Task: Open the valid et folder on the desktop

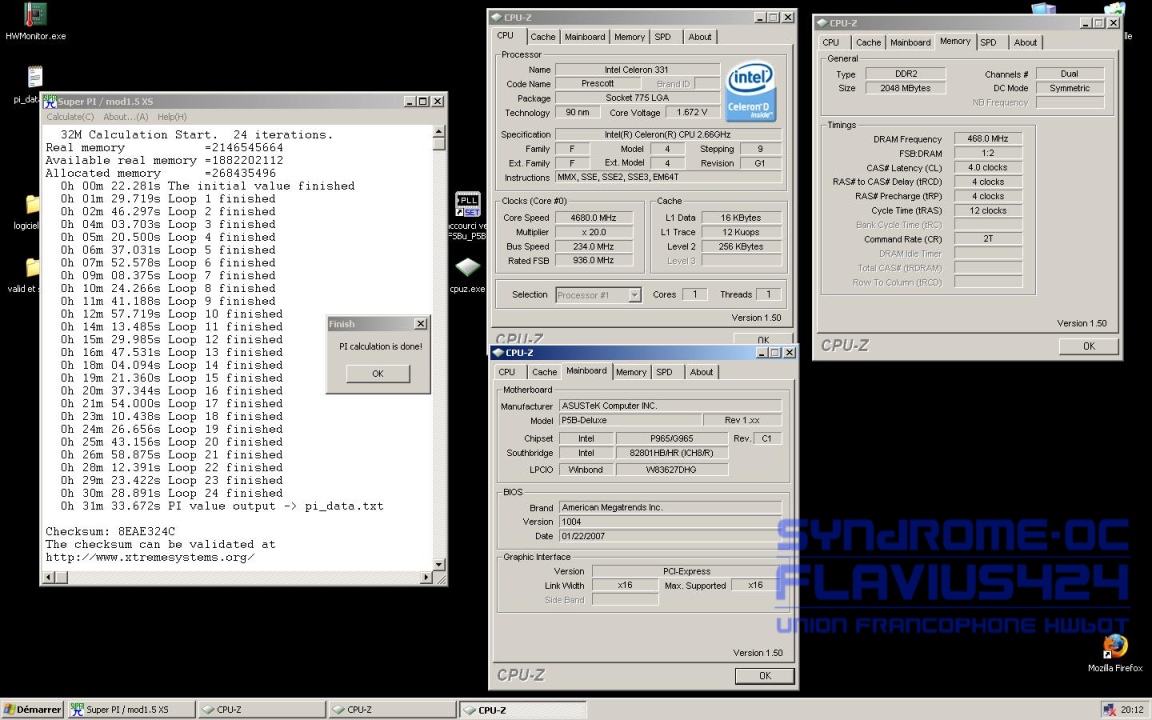Action: 33,267
